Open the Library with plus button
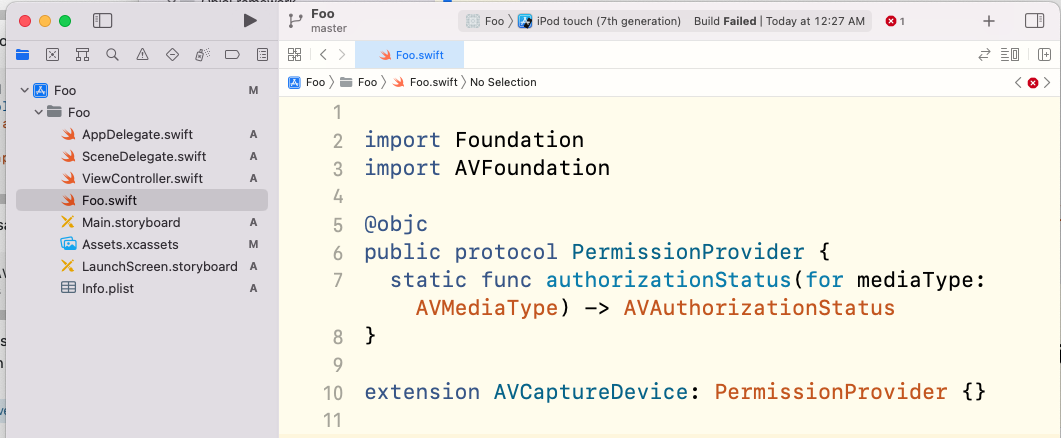 989,21
